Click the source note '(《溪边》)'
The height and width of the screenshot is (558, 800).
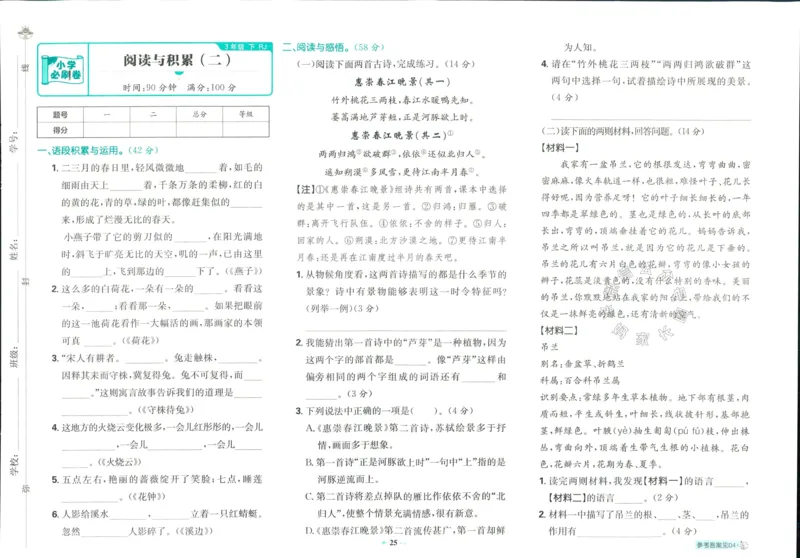pyautogui.click(x=194, y=531)
